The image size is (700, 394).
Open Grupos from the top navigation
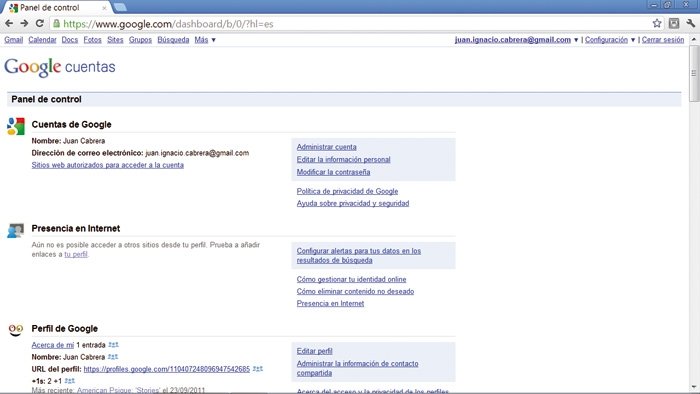pos(140,40)
